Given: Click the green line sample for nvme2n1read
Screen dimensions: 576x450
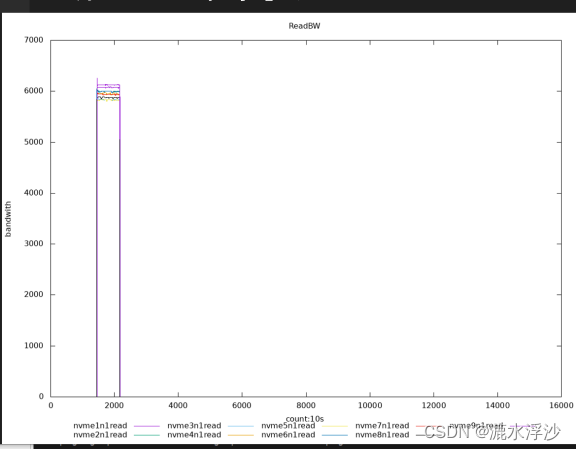Looking at the screenshot, I should (x=147, y=435).
